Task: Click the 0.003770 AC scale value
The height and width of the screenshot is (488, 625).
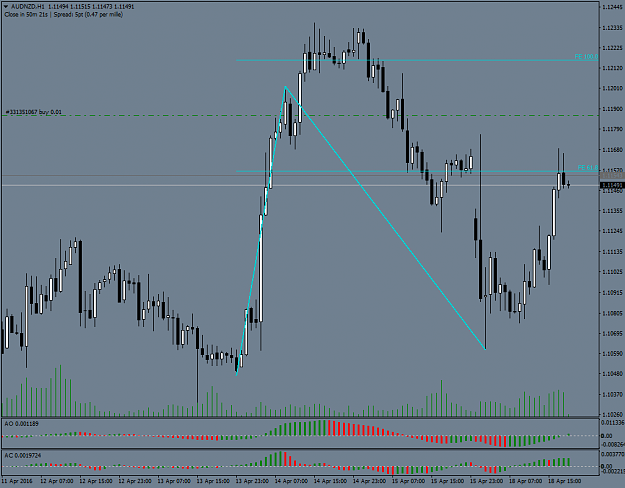Action: [x=613, y=454]
